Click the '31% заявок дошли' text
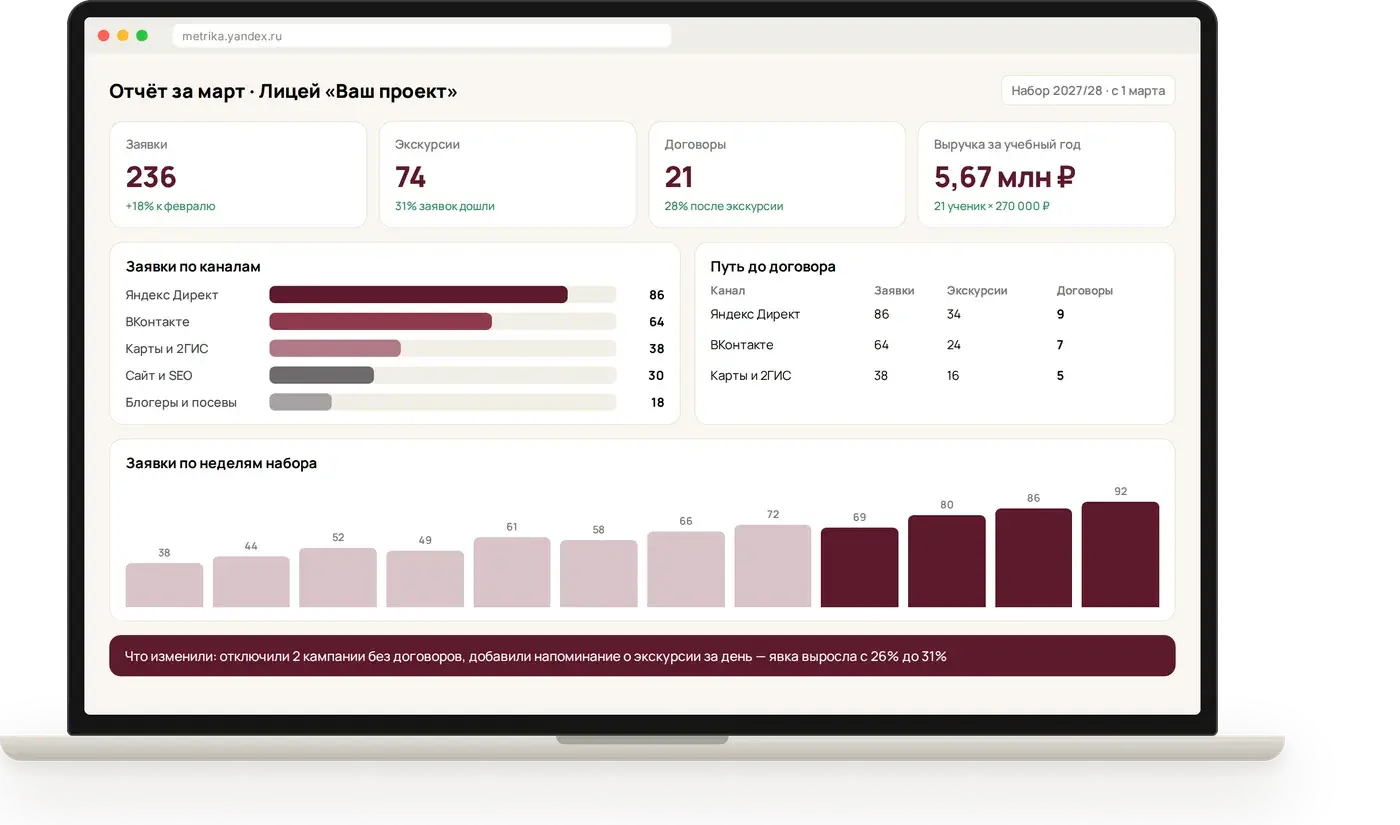 (x=445, y=206)
